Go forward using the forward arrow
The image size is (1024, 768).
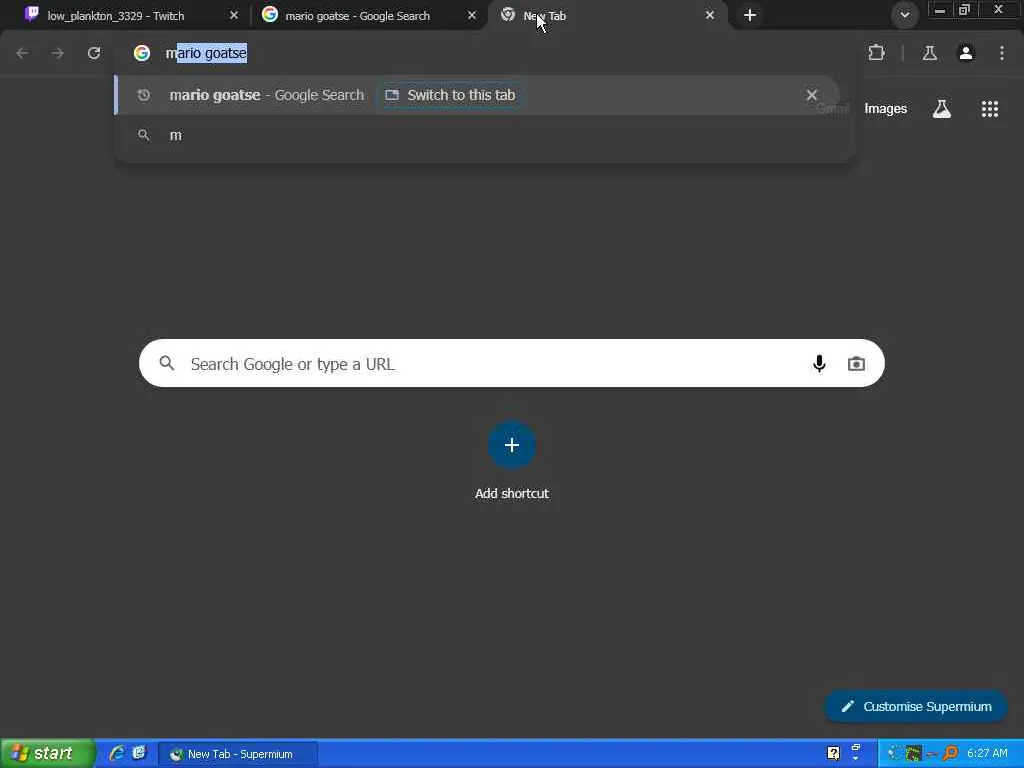click(57, 53)
